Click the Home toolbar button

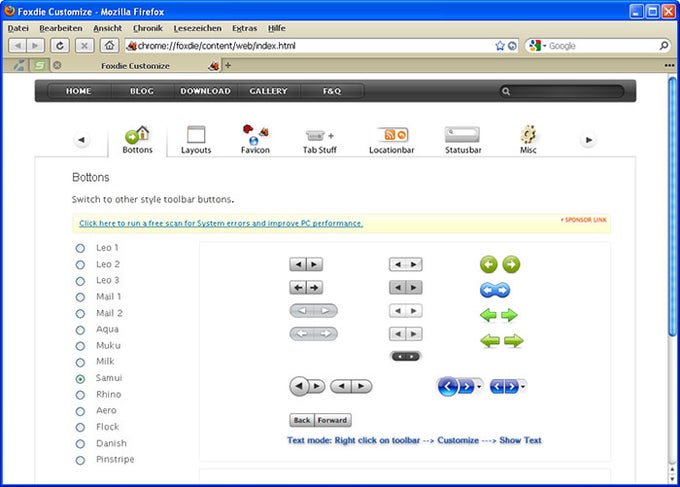pyautogui.click(x=109, y=46)
